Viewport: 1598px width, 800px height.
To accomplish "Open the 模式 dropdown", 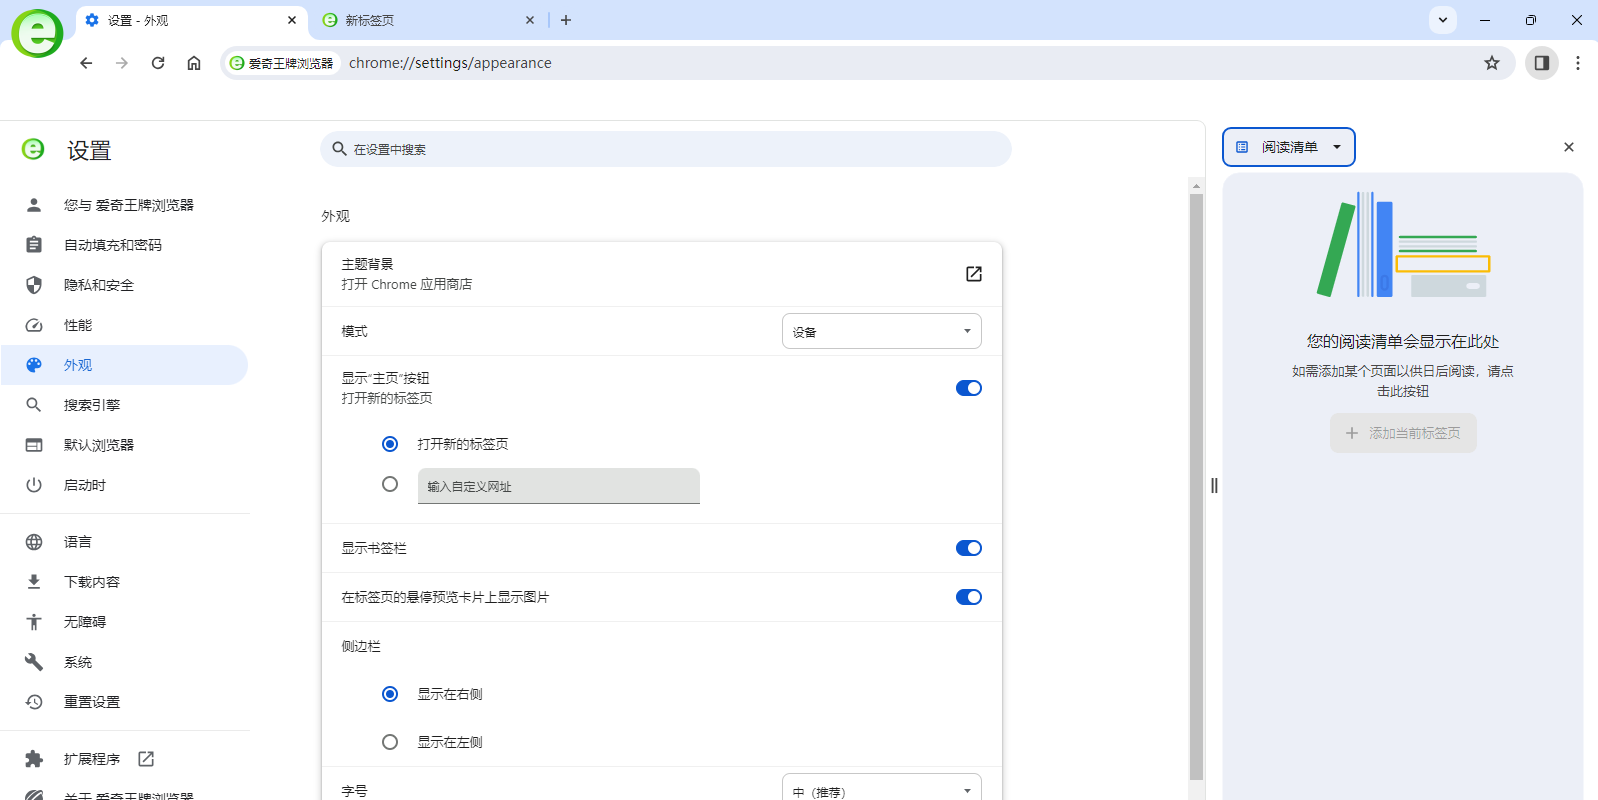I will pos(881,331).
